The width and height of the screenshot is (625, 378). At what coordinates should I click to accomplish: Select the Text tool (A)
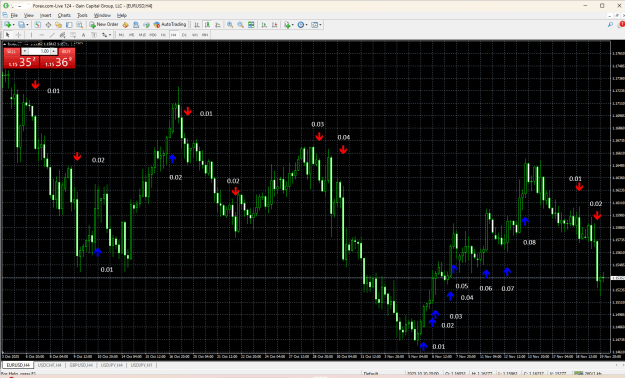point(83,35)
